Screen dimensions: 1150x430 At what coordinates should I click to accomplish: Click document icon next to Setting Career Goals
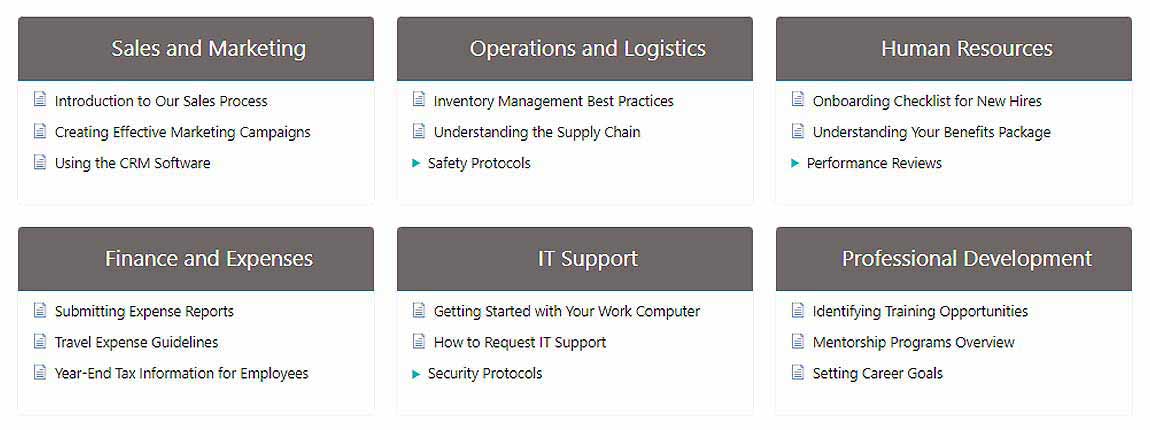click(x=798, y=373)
